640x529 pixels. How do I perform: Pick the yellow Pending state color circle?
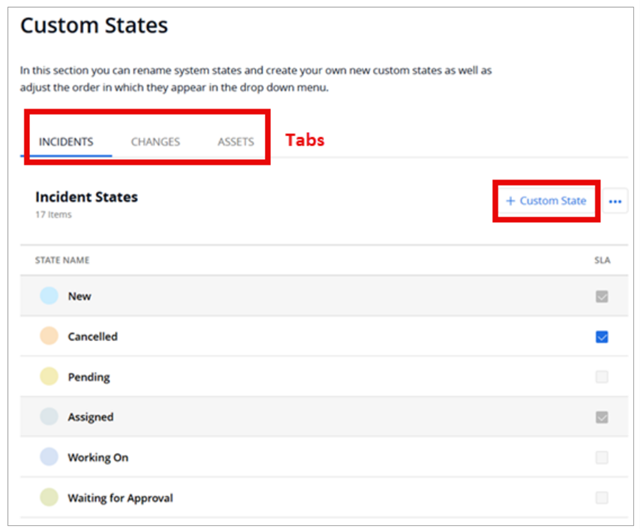(49, 377)
